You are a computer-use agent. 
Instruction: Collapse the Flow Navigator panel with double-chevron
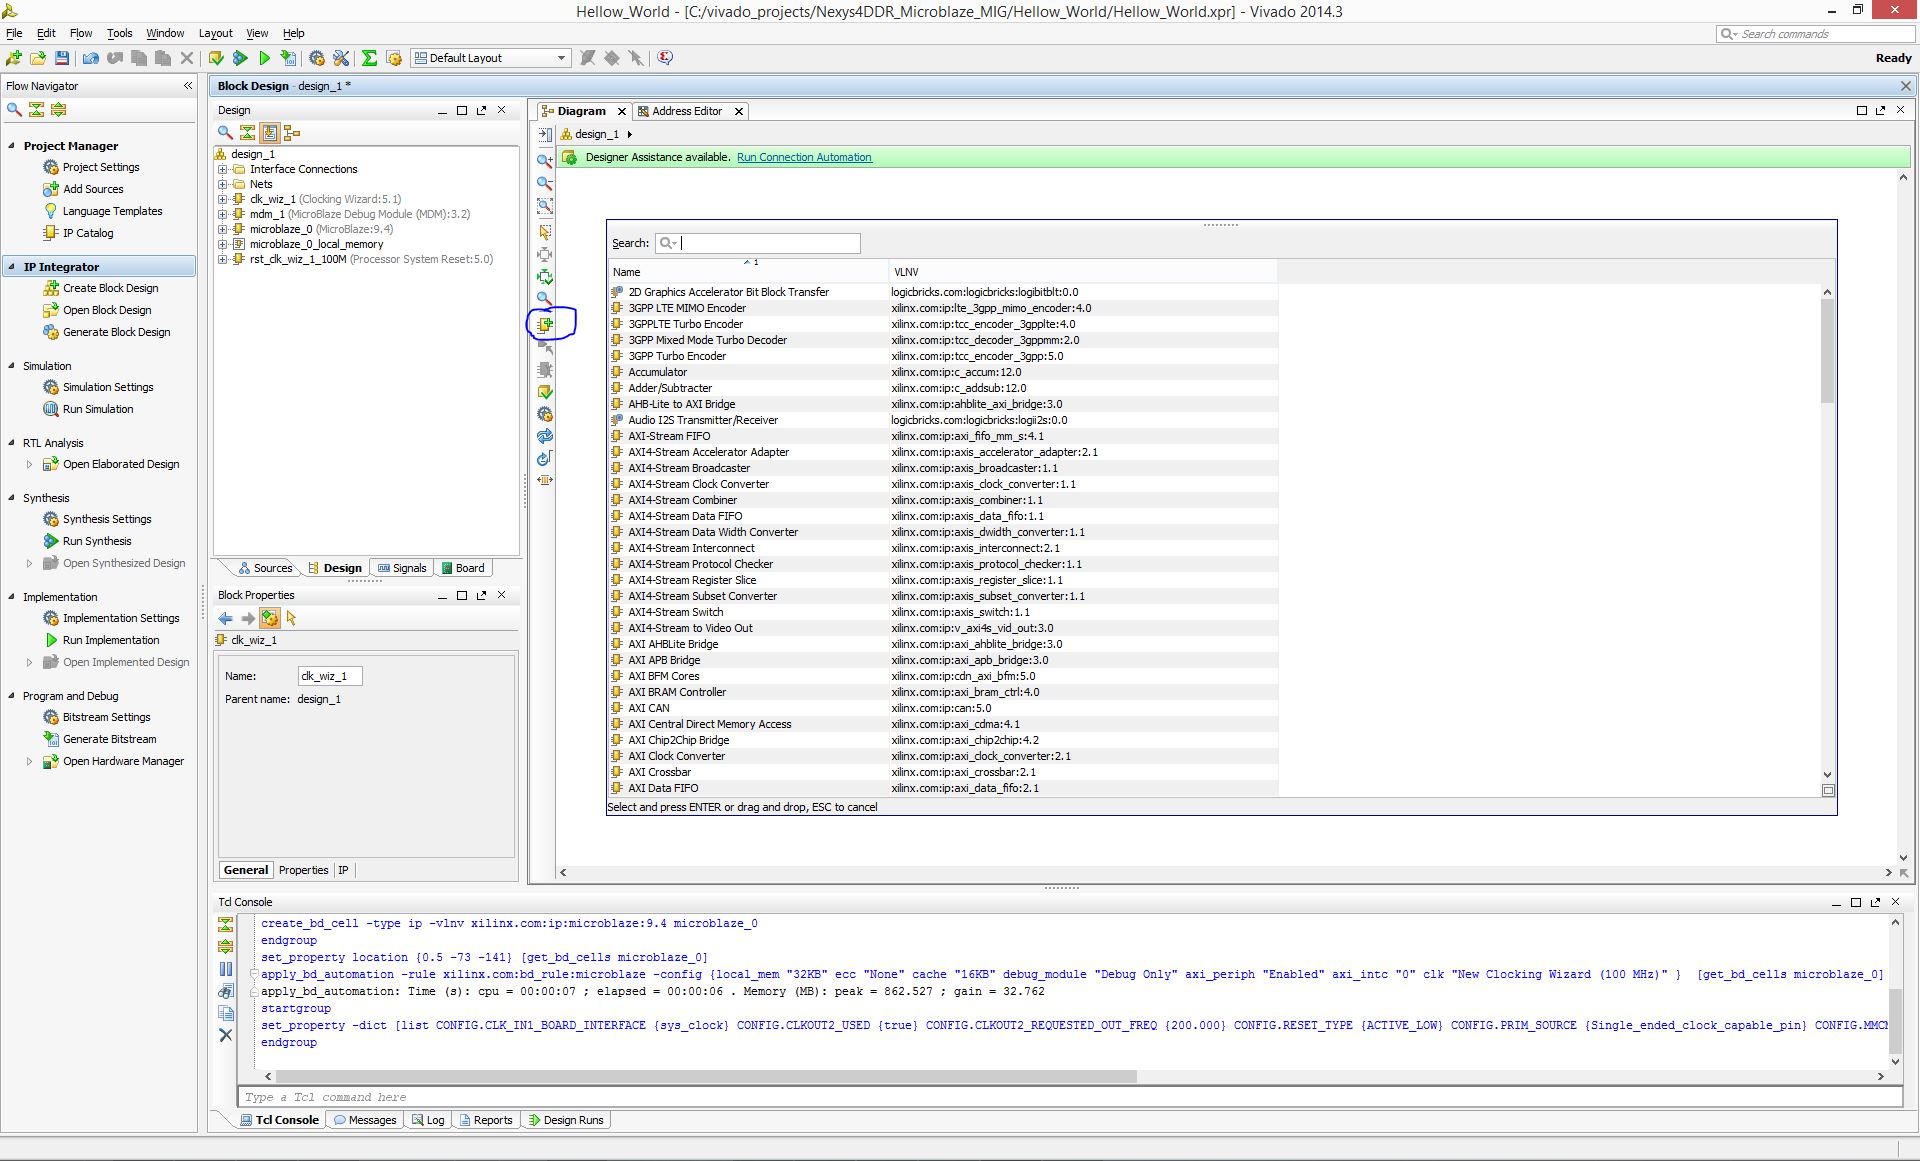click(x=188, y=86)
